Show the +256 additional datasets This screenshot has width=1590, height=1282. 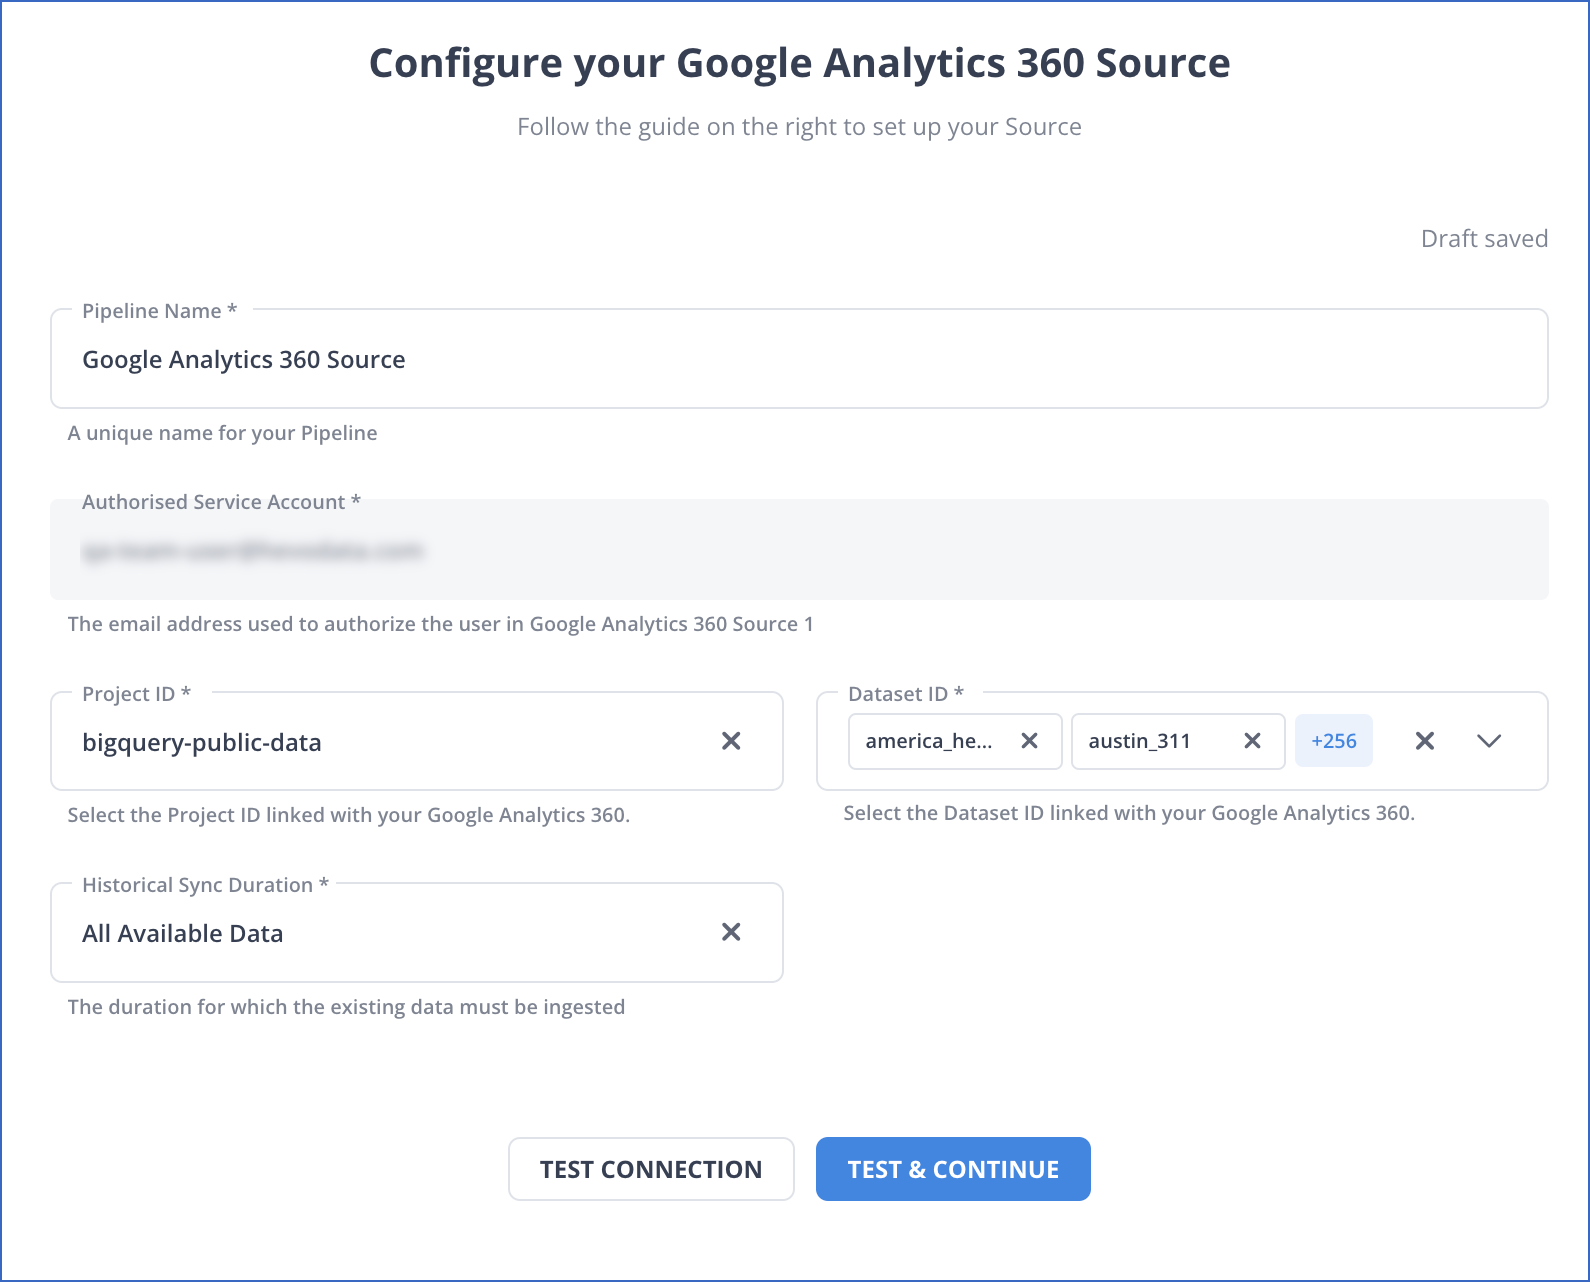pyautogui.click(x=1334, y=741)
